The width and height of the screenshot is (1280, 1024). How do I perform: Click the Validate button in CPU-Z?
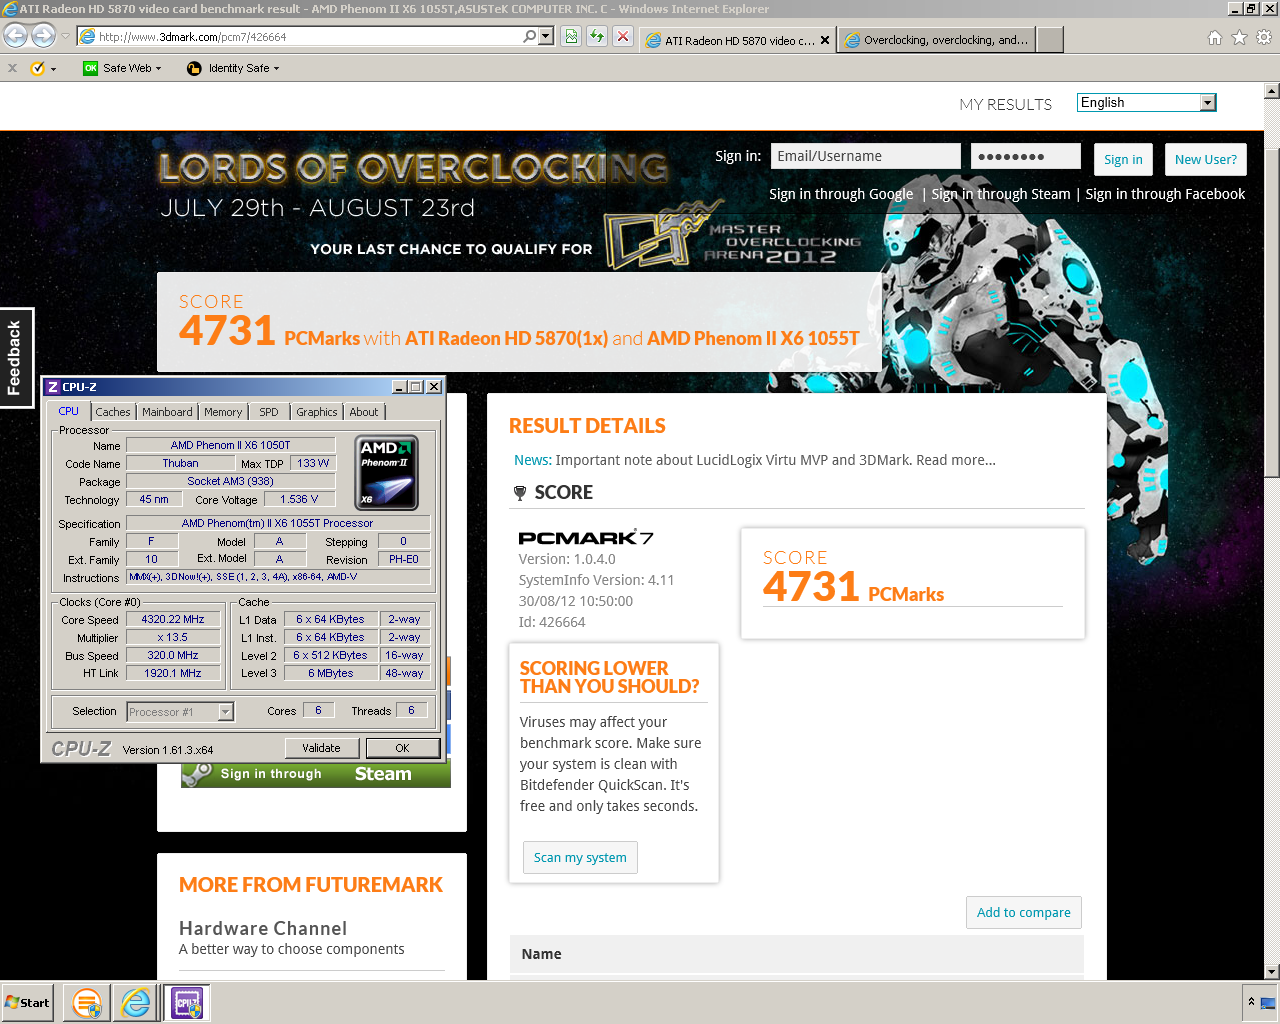point(321,748)
